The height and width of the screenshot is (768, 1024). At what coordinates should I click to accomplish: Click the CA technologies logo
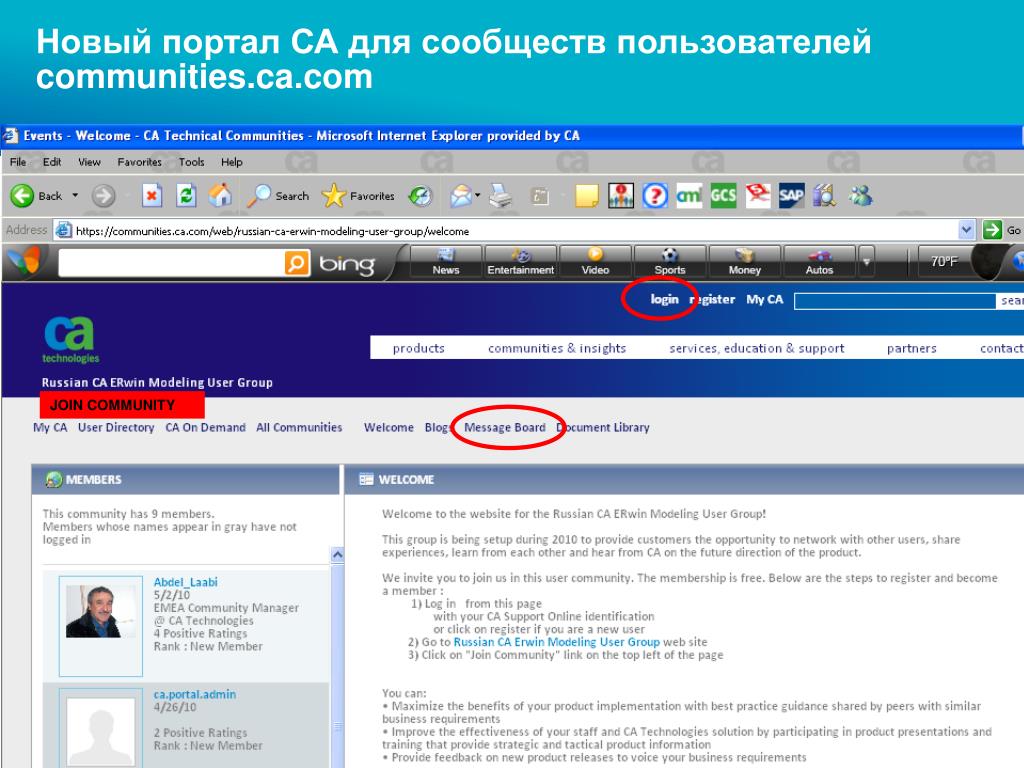71,340
